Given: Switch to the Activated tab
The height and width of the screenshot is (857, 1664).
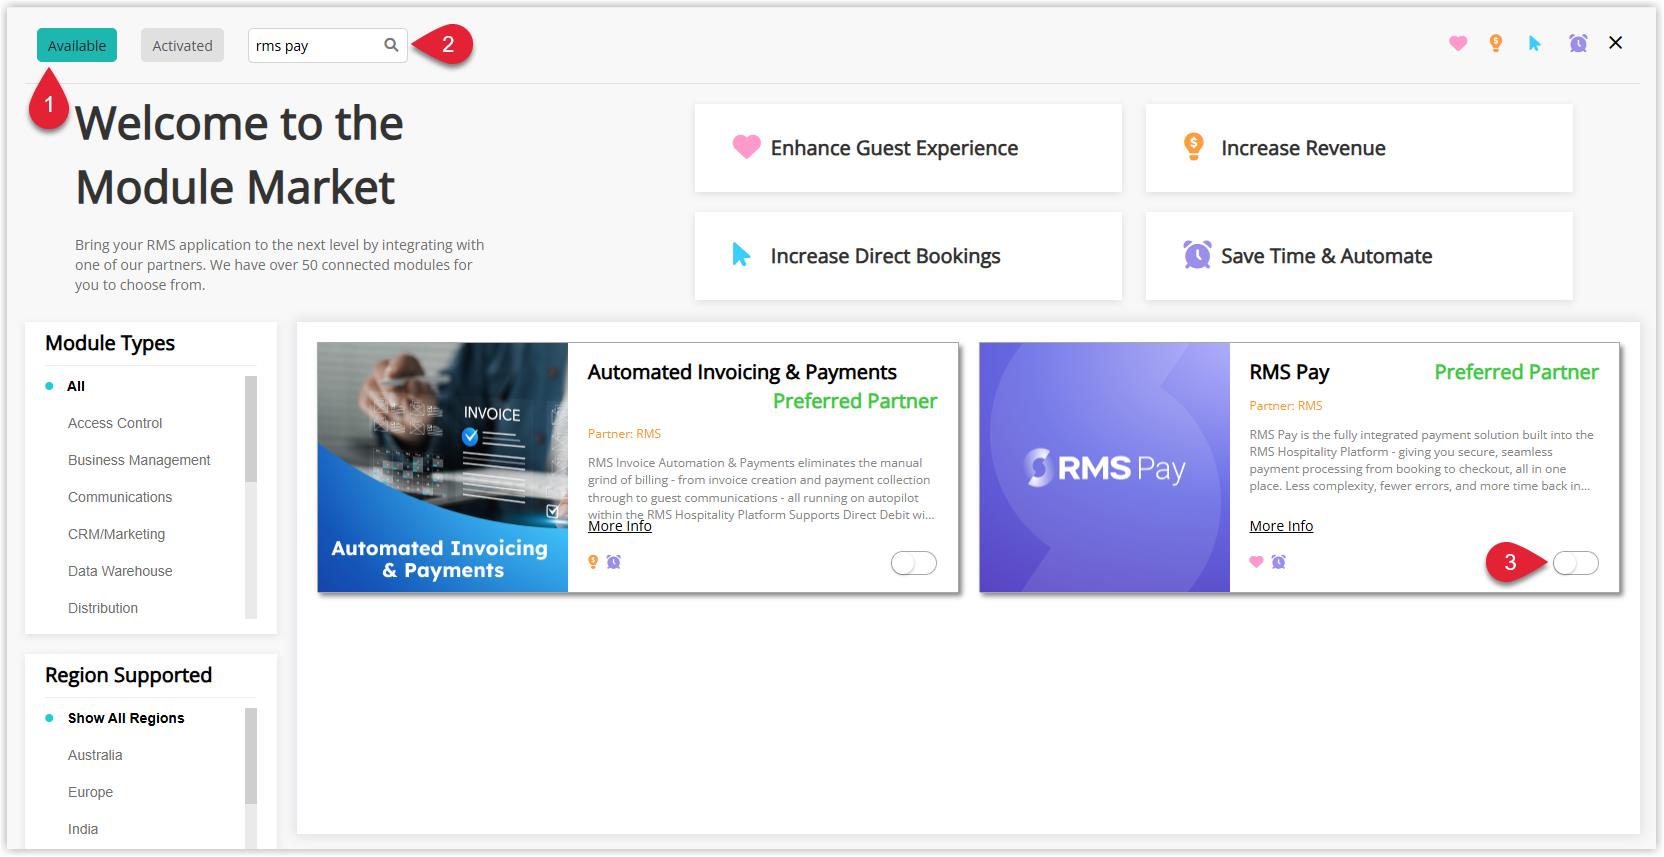Looking at the screenshot, I should tap(182, 45).
